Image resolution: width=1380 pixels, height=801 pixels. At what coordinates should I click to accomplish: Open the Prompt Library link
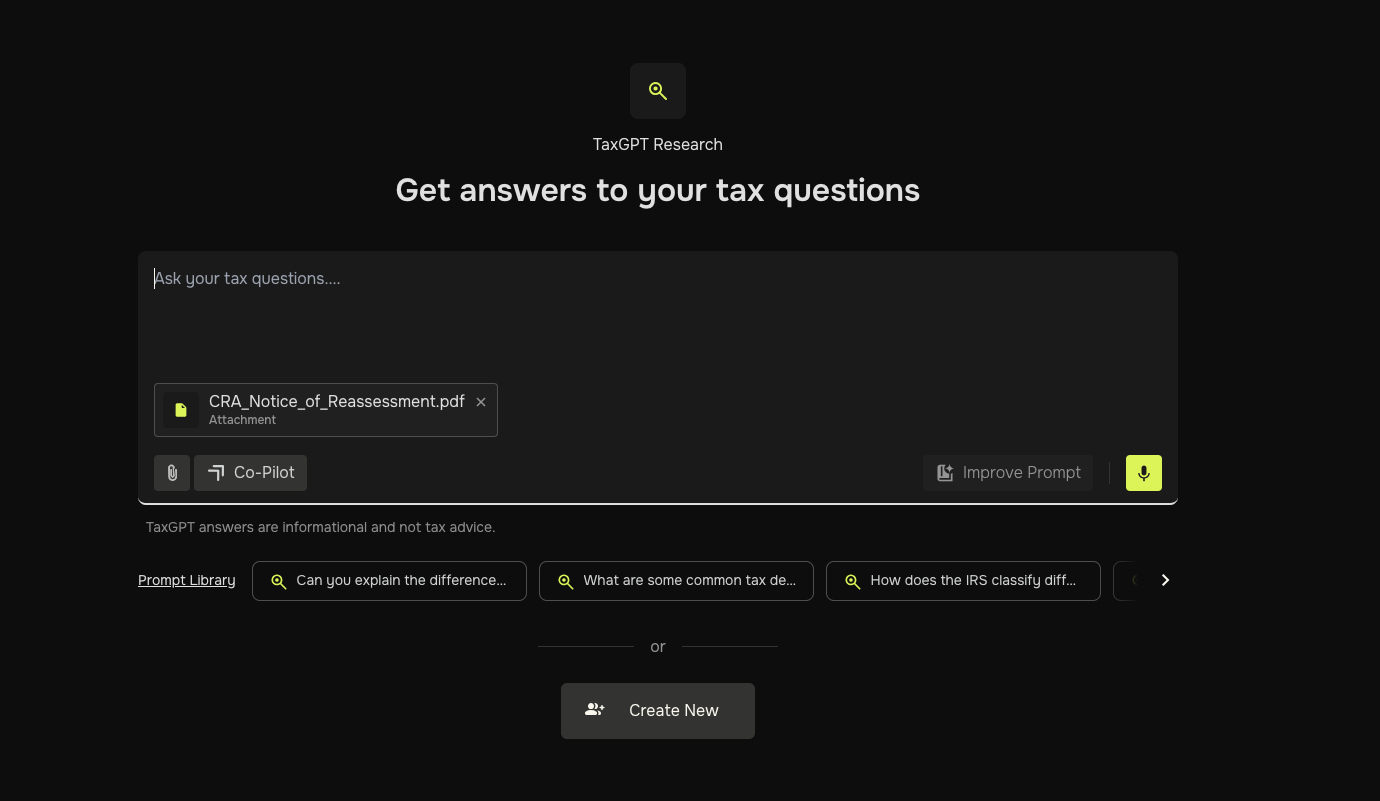(187, 580)
